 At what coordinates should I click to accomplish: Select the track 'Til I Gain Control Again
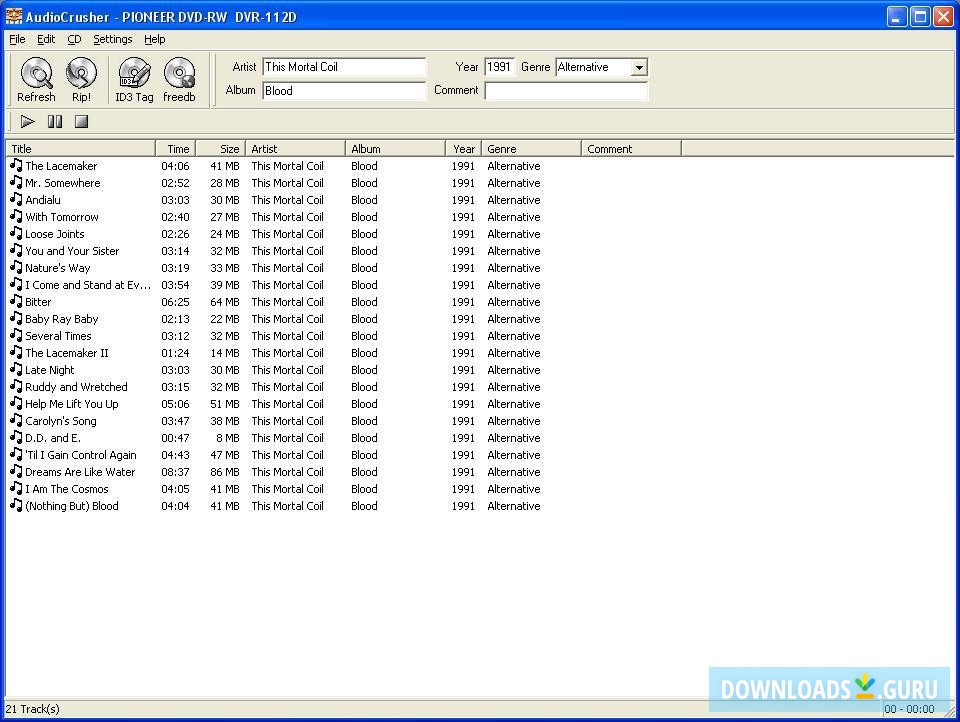pos(81,455)
